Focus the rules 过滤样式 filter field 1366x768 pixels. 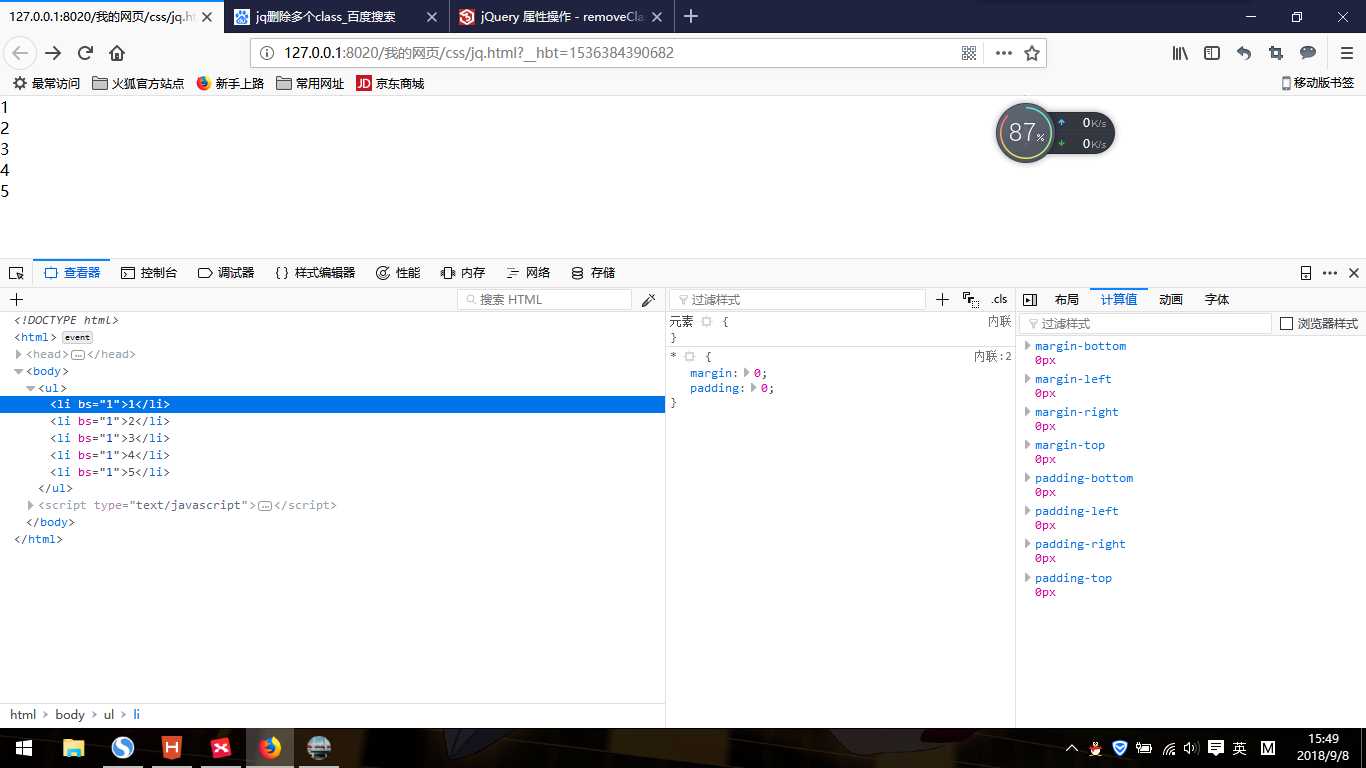coord(798,300)
